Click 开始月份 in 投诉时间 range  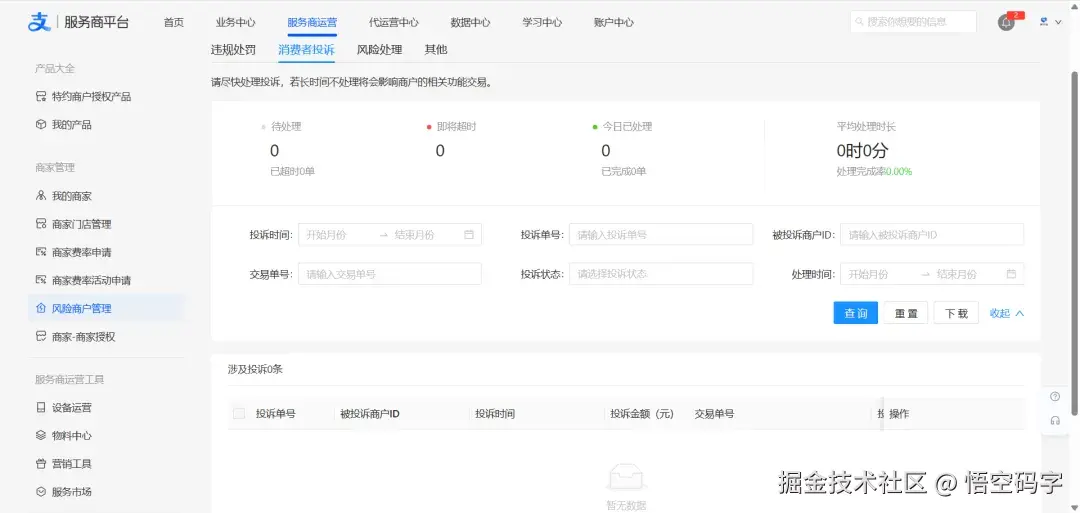(326, 235)
